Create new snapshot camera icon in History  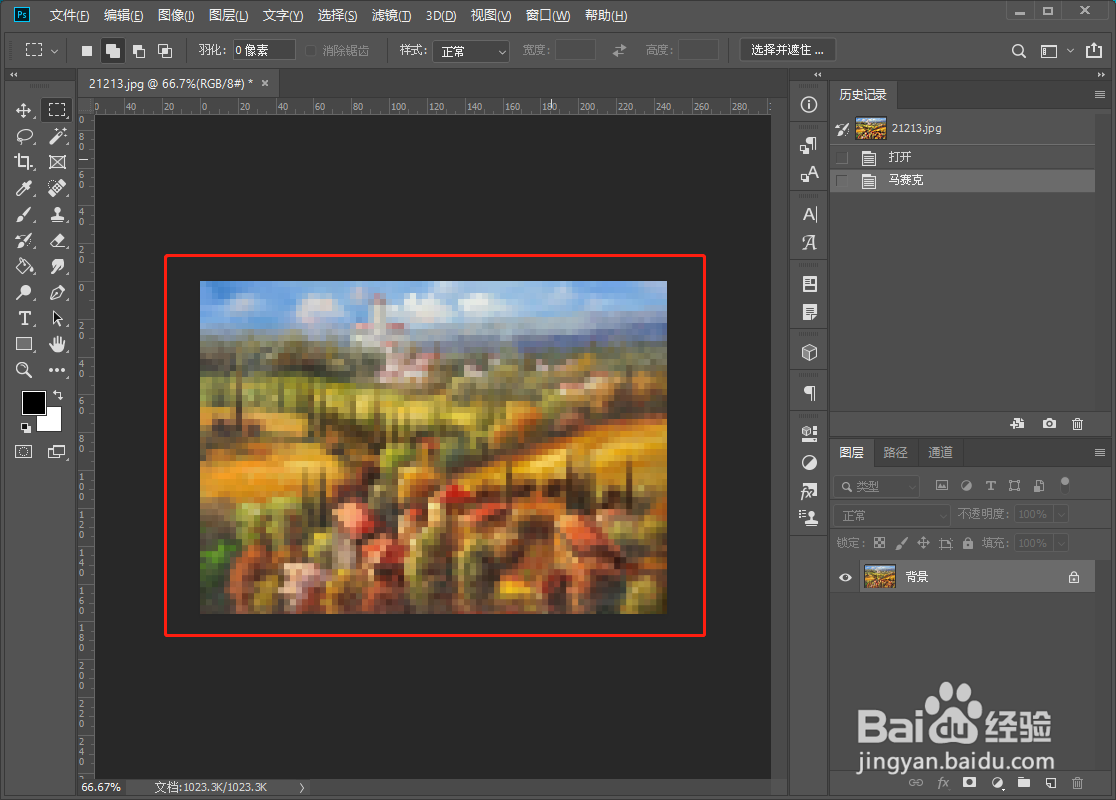(x=1049, y=423)
